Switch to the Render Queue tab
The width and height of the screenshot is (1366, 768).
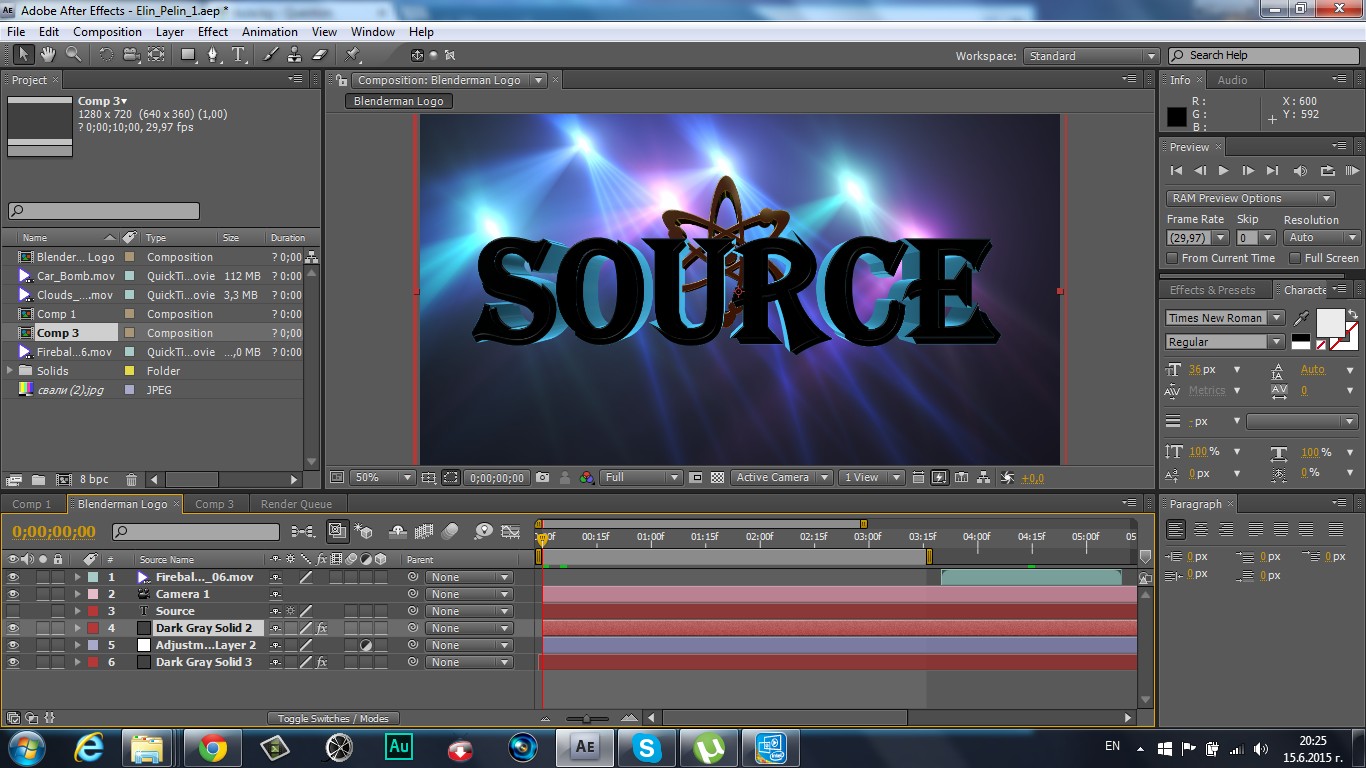pos(296,504)
